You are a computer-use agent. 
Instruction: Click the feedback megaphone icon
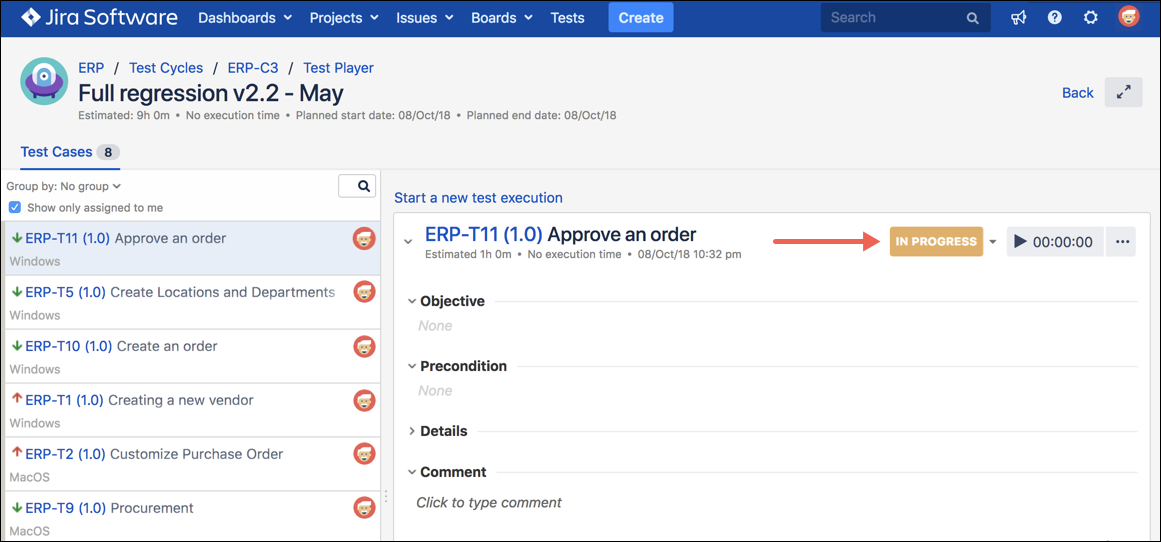1018,18
